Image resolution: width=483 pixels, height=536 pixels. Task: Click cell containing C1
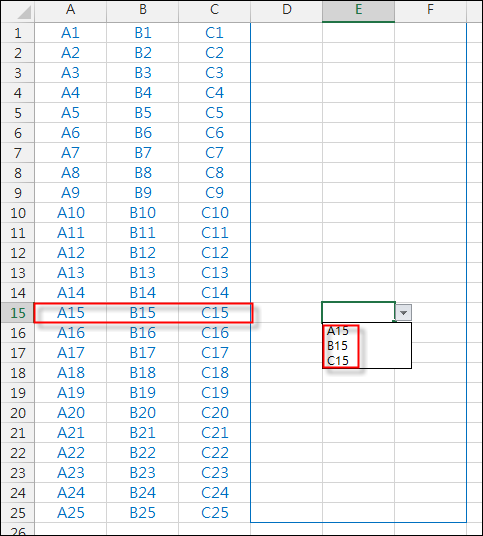point(214,33)
